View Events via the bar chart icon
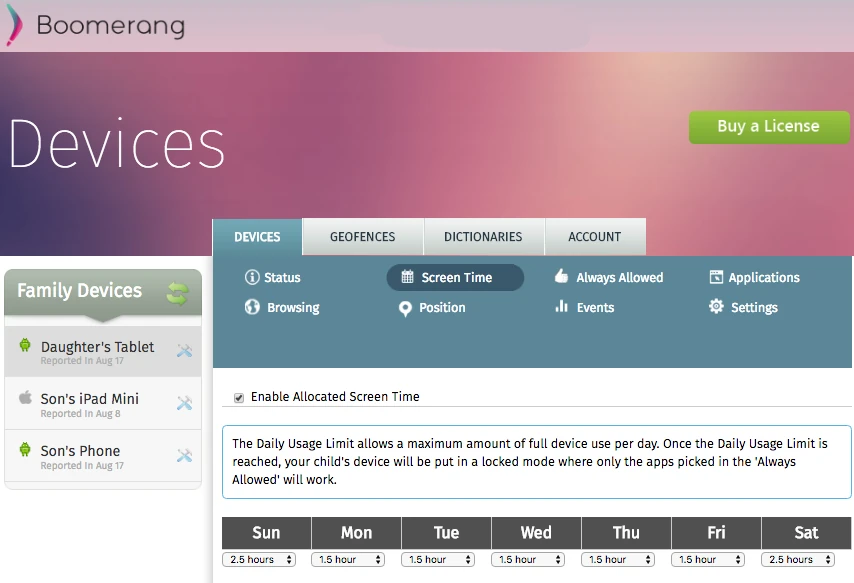 point(562,308)
